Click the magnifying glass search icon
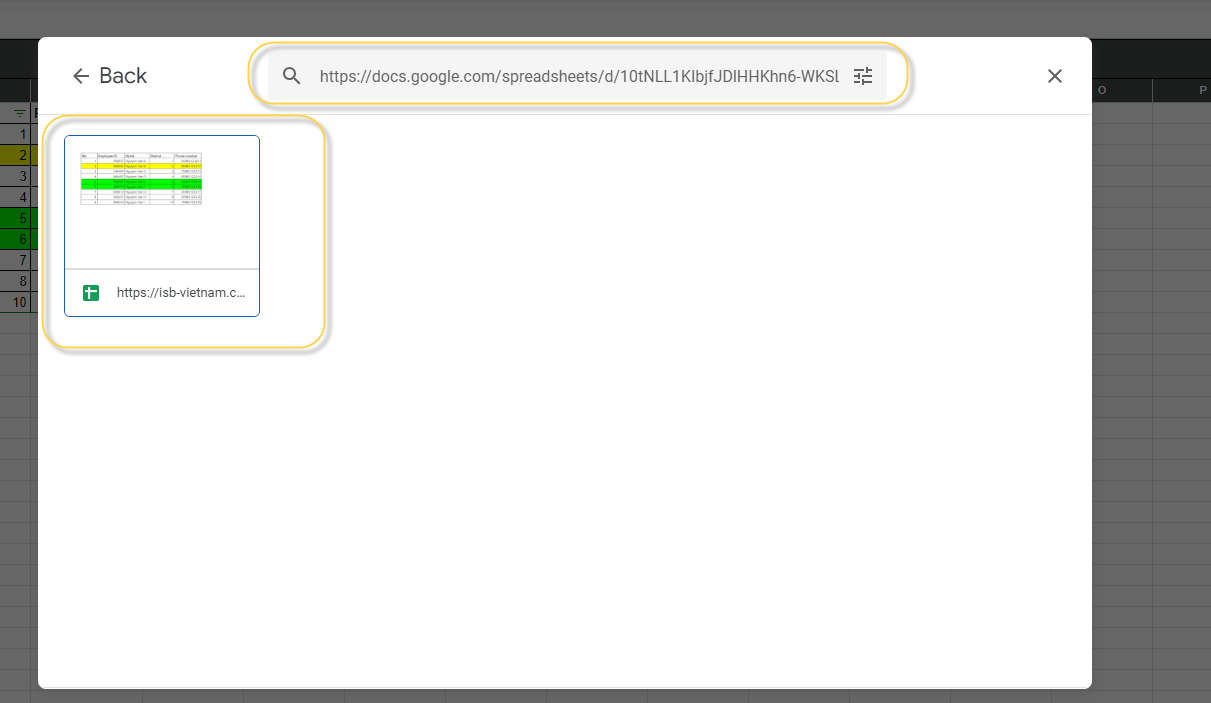 (292, 76)
